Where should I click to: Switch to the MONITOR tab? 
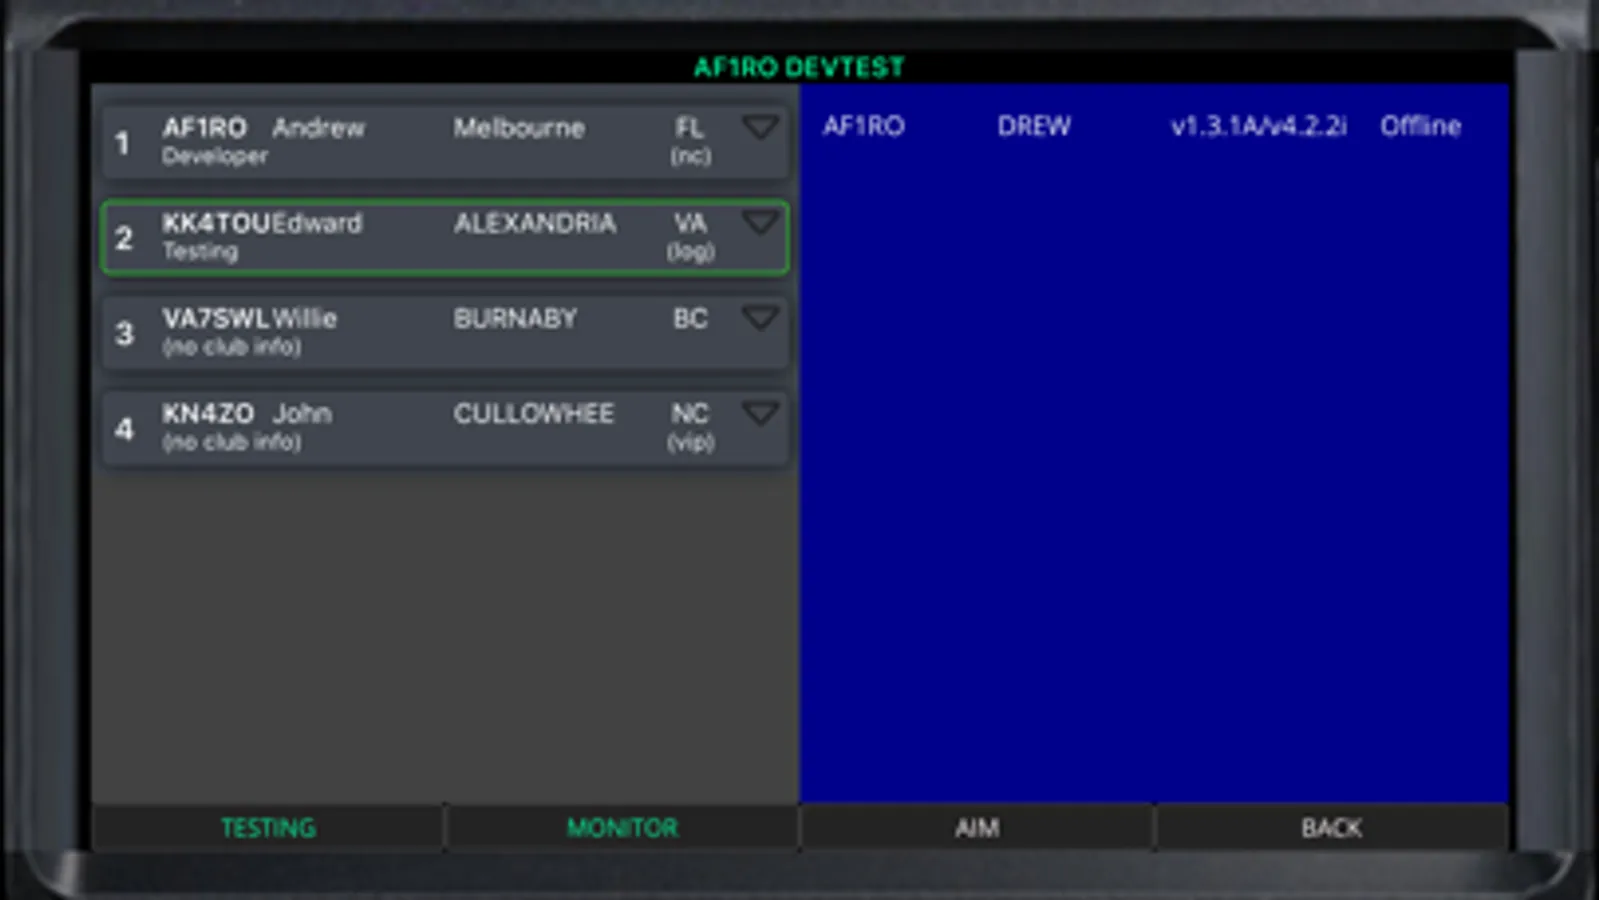point(622,828)
